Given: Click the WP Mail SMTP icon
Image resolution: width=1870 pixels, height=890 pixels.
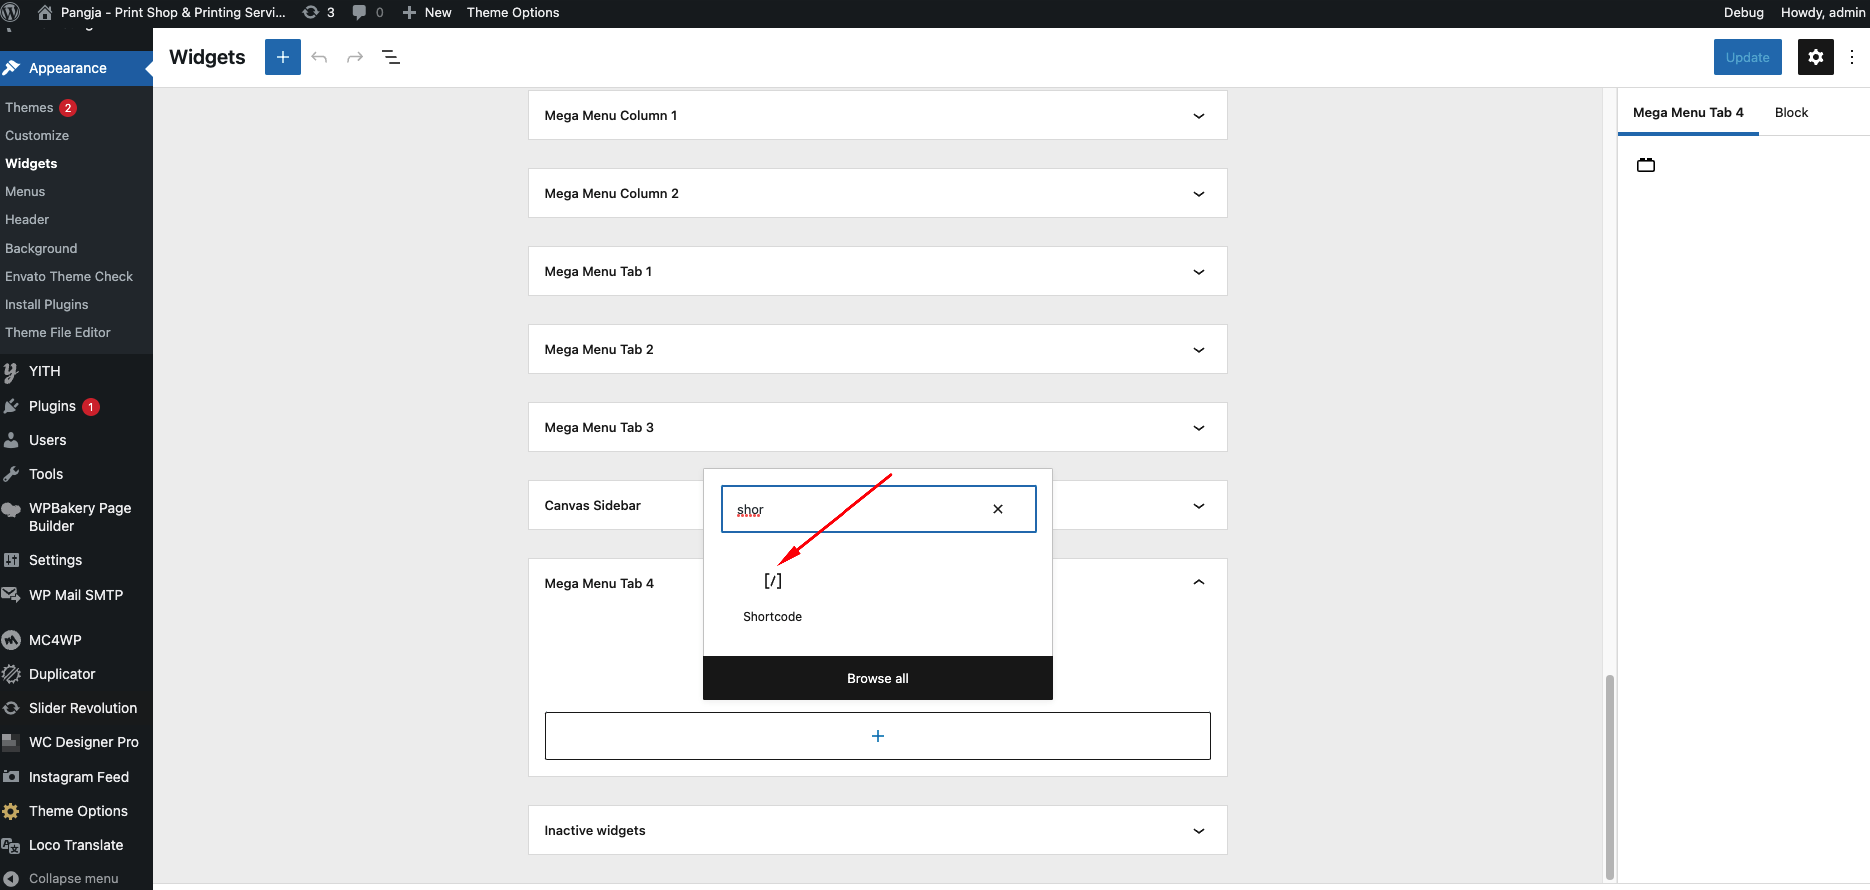Looking at the screenshot, I should pos(11,594).
